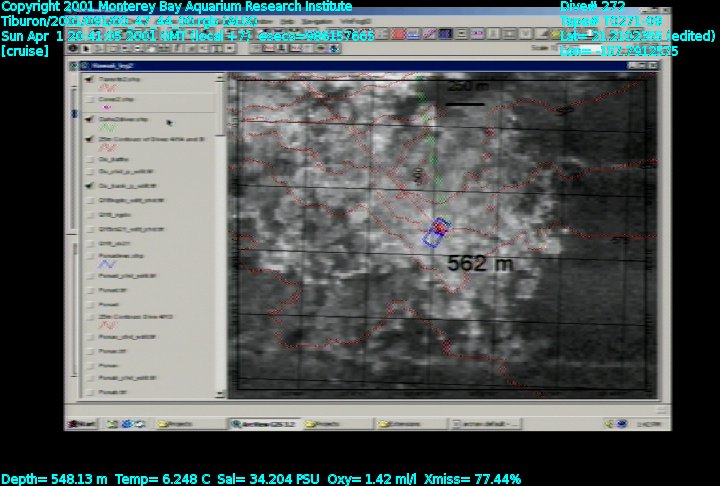
Task: Open the Help menu
Action: click(x=288, y=21)
